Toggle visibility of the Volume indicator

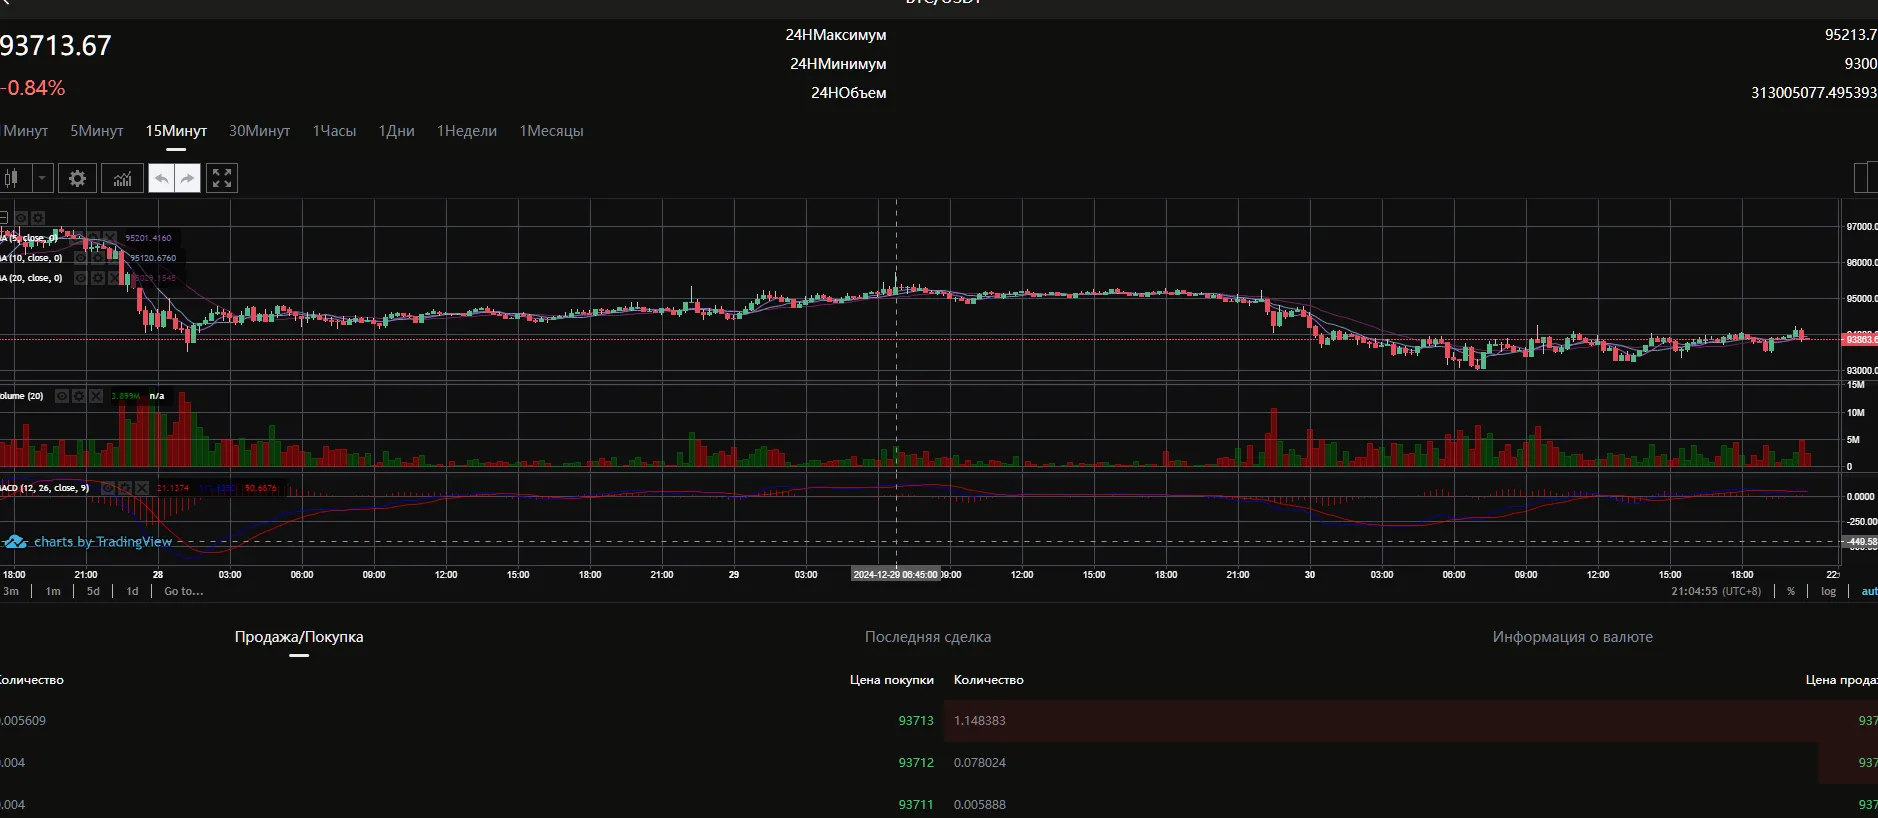pos(62,396)
